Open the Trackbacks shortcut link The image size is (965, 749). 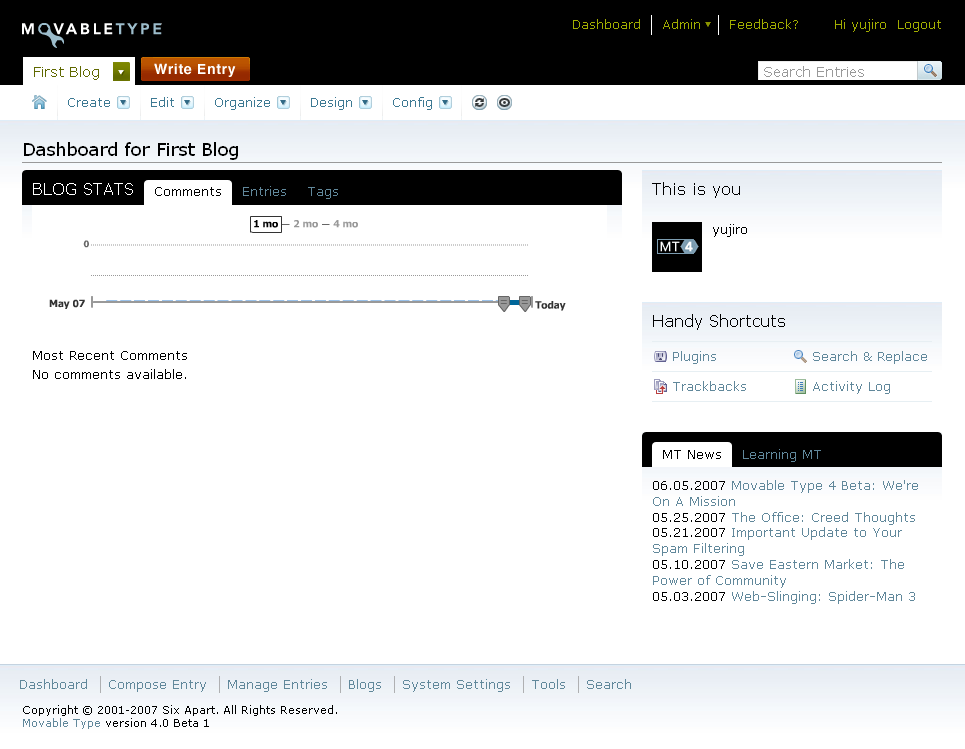(x=709, y=387)
